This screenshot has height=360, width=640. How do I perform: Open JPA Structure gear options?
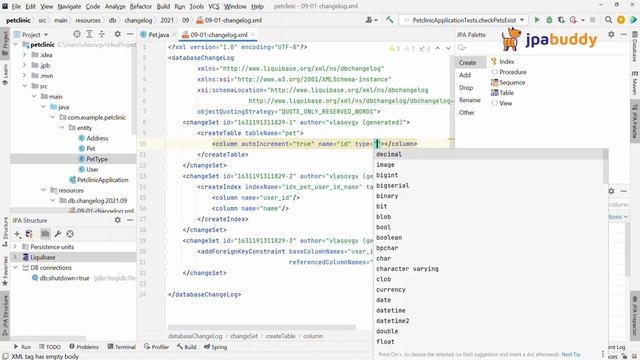click(118, 220)
